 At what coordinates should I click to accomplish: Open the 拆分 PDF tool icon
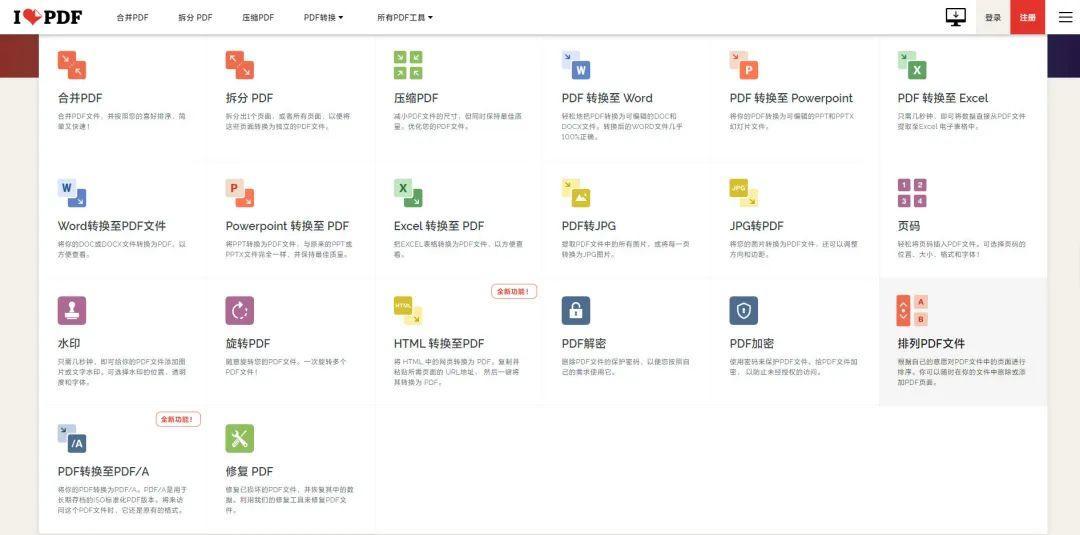click(240, 65)
